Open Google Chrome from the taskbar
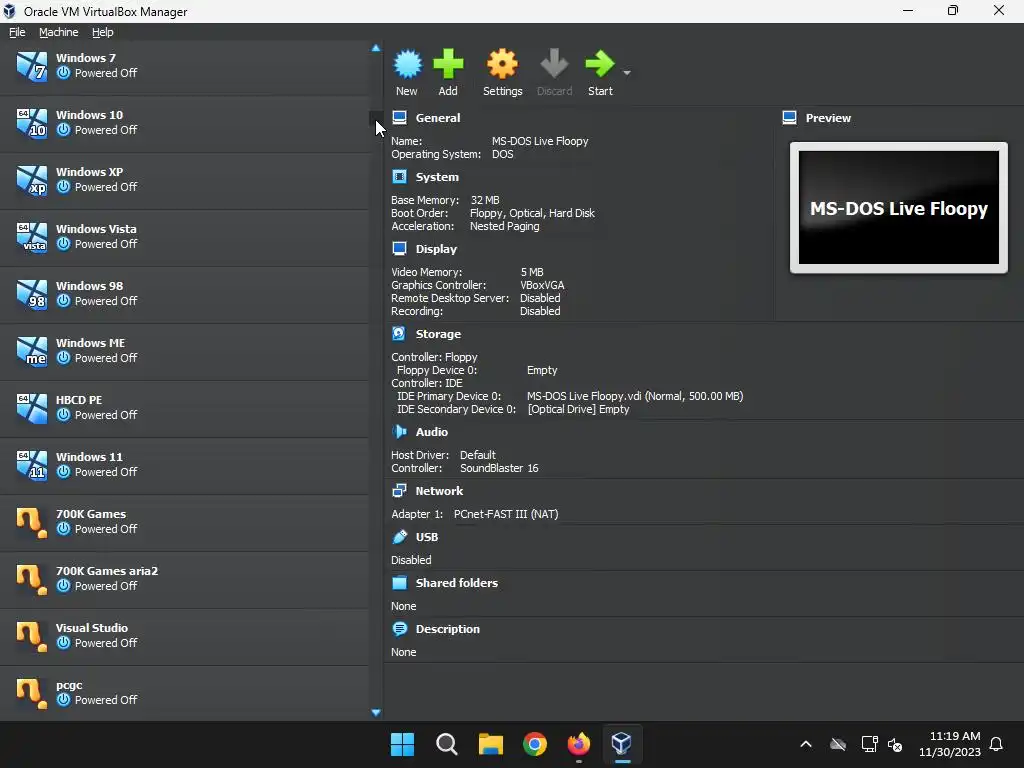 (535, 744)
